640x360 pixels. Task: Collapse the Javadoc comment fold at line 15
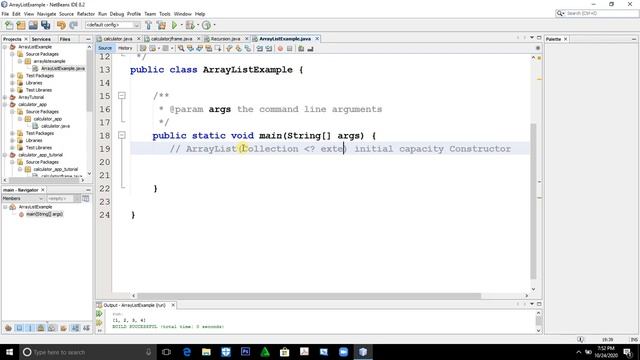122,96
